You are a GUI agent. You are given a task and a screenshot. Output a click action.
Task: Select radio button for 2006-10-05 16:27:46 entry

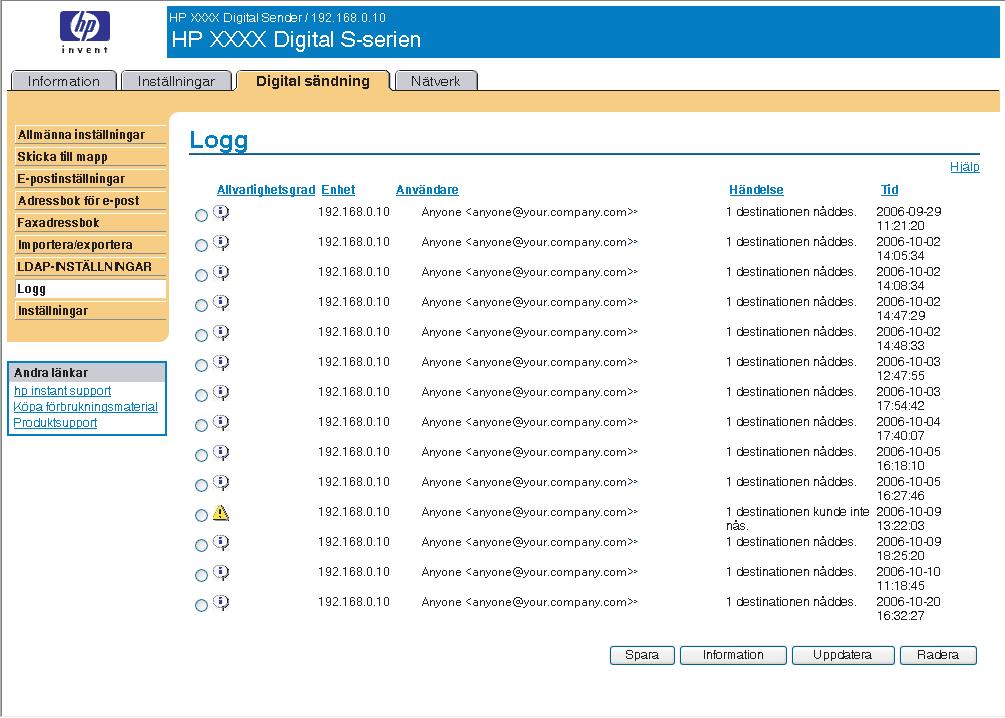pos(201,485)
